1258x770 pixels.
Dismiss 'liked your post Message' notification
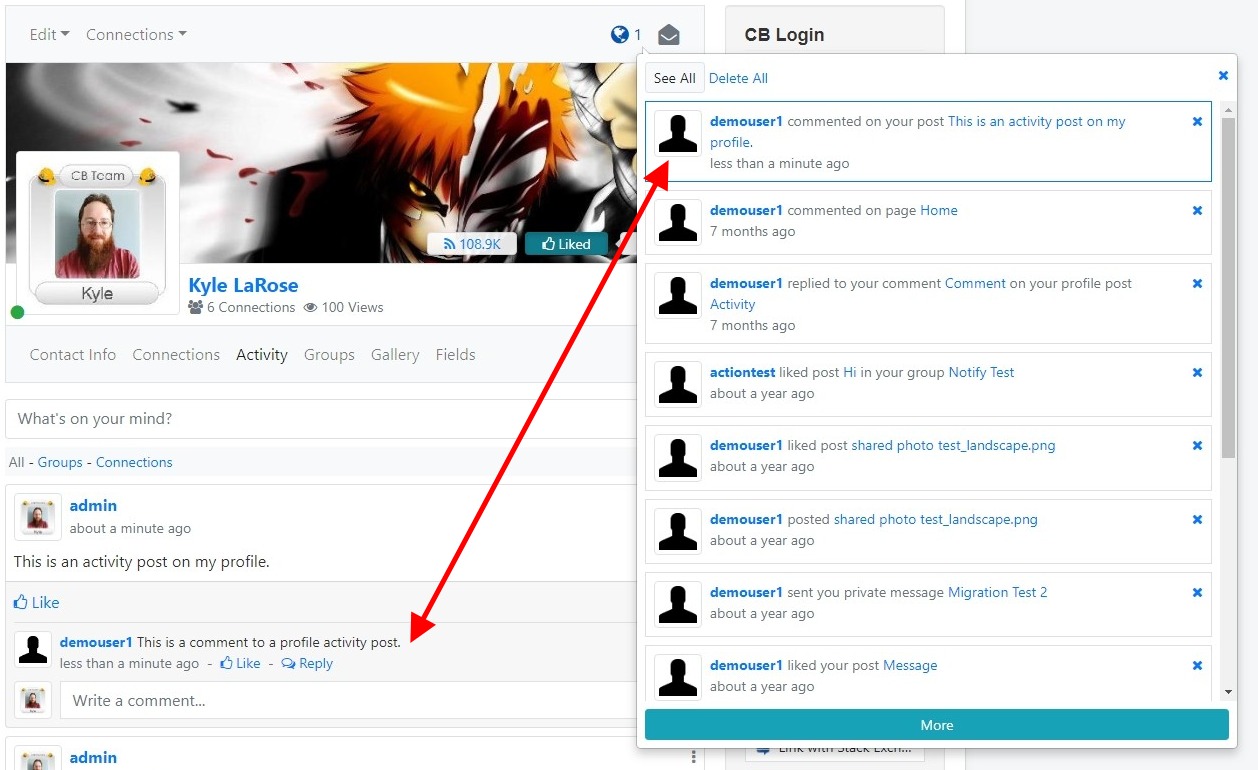point(1197,665)
